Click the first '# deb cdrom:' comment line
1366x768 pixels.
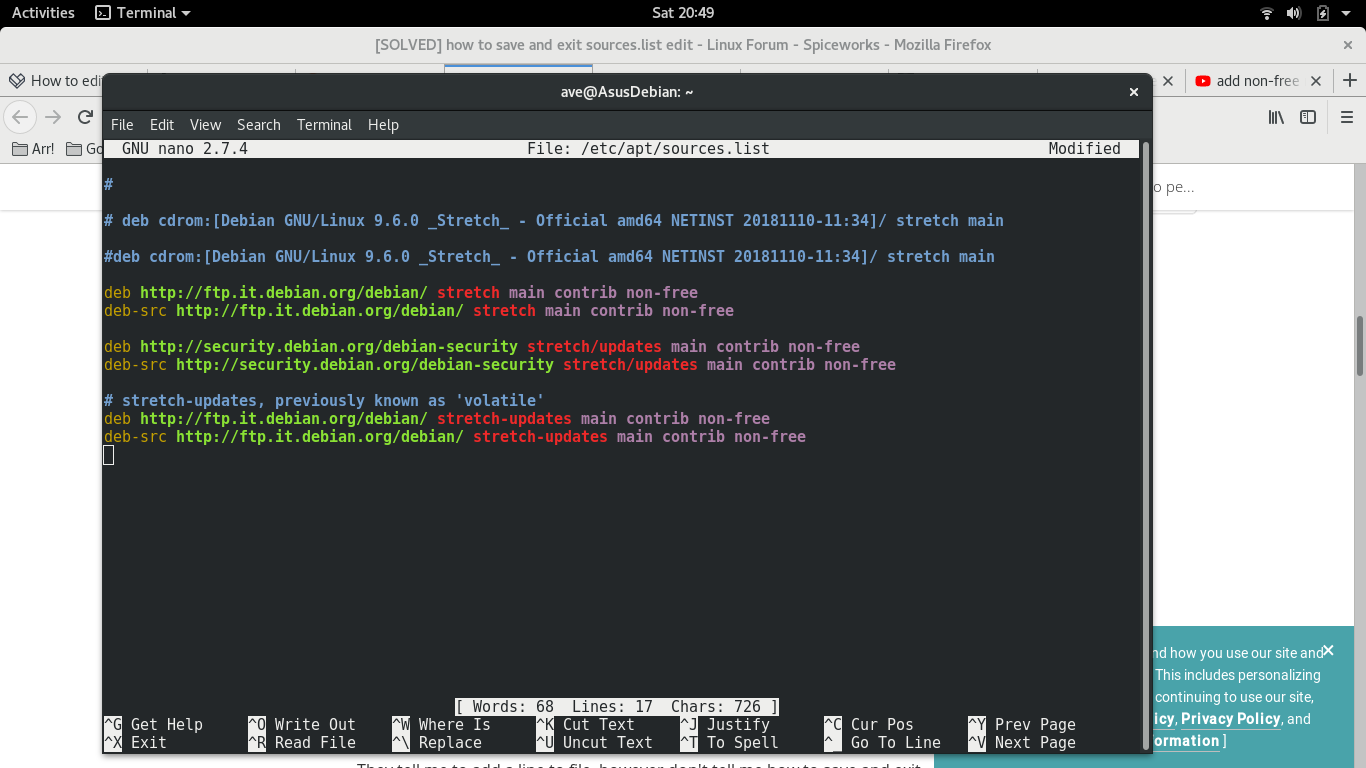554,220
